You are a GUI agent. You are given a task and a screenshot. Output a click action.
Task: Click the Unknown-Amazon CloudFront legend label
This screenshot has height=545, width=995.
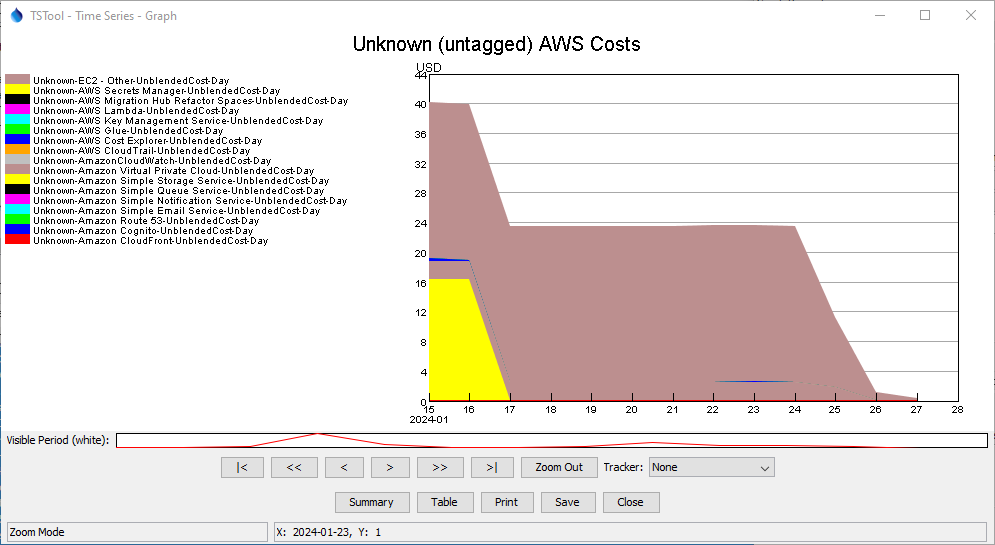click(150, 241)
